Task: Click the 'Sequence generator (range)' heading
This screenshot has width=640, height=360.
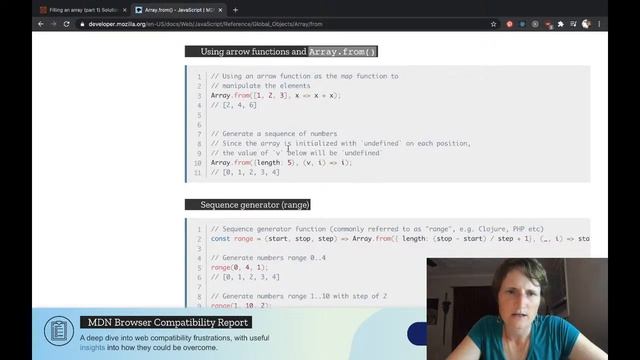Action: tap(248, 204)
